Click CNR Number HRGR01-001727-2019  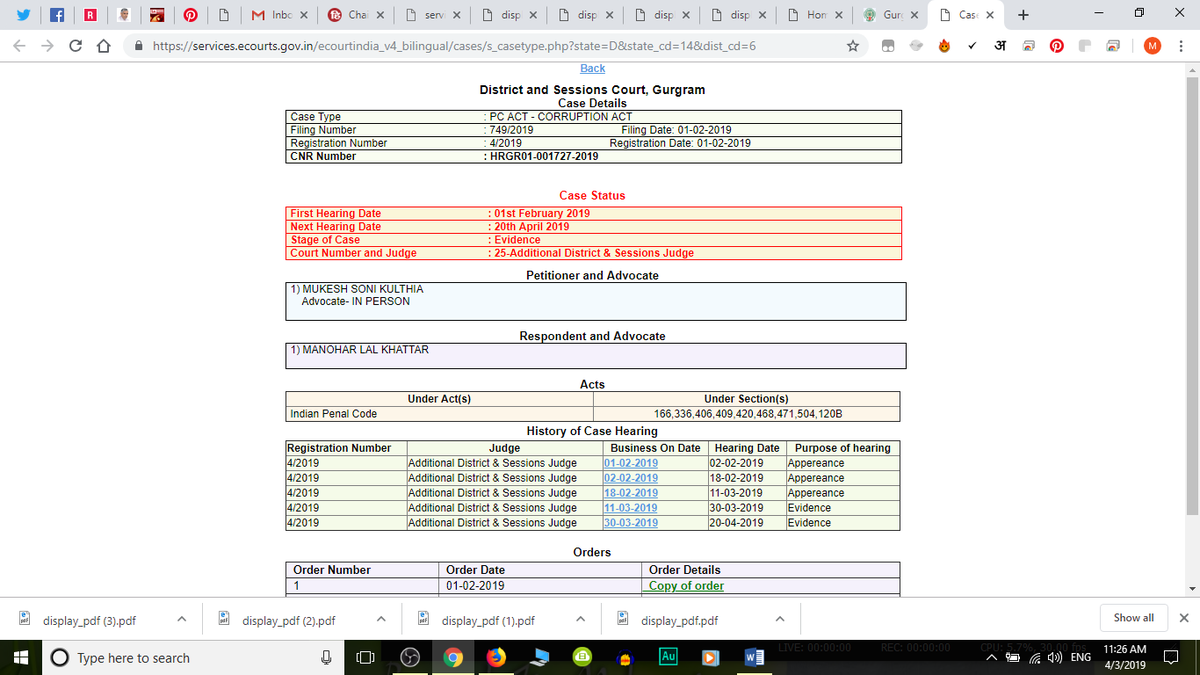pyautogui.click(x=544, y=156)
